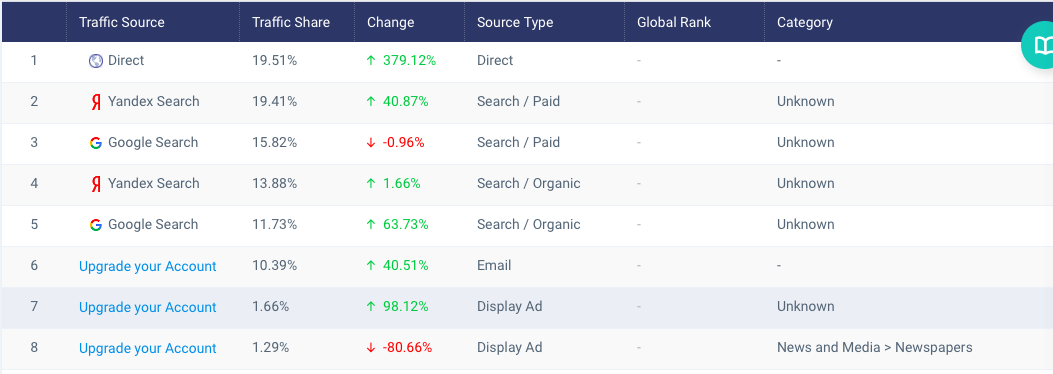Click the red down arrow beside -80.66%
The image size is (1053, 374).
[x=371, y=348]
